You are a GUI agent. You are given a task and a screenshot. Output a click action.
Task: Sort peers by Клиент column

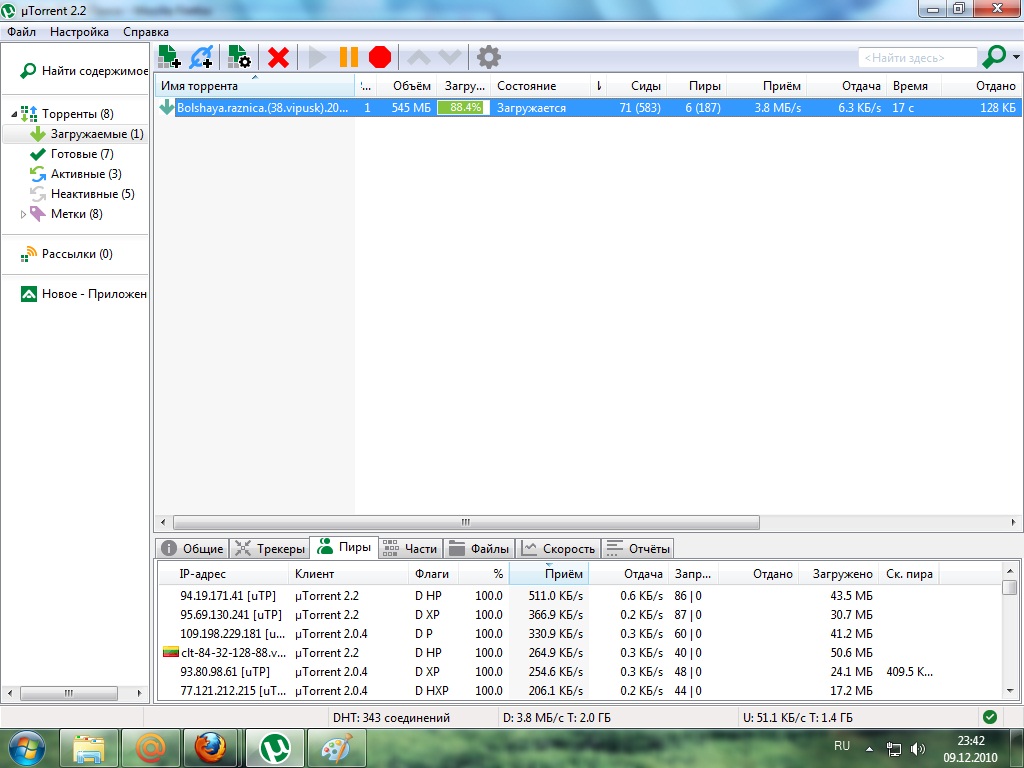point(348,574)
